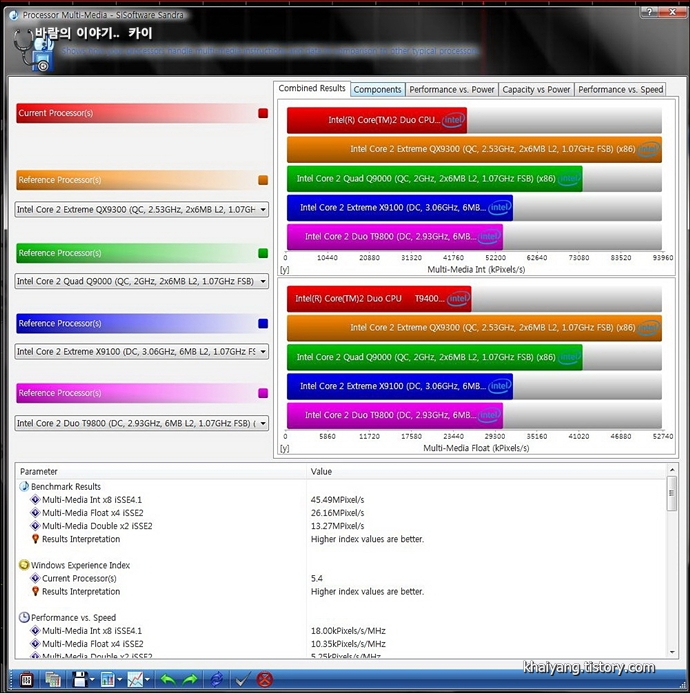Click the 18.00kPixels/s/MHz value
690x693 pixels.
(348, 631)
